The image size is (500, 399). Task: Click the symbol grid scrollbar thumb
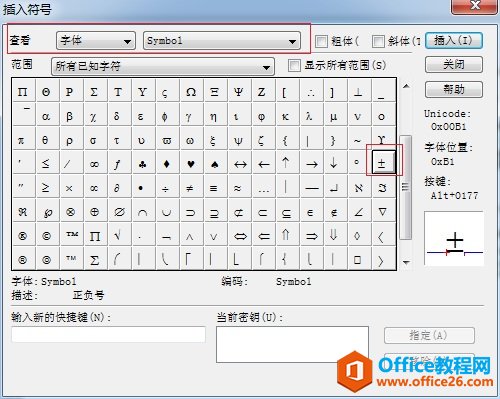pyautogui.click(x=405, y=187)
